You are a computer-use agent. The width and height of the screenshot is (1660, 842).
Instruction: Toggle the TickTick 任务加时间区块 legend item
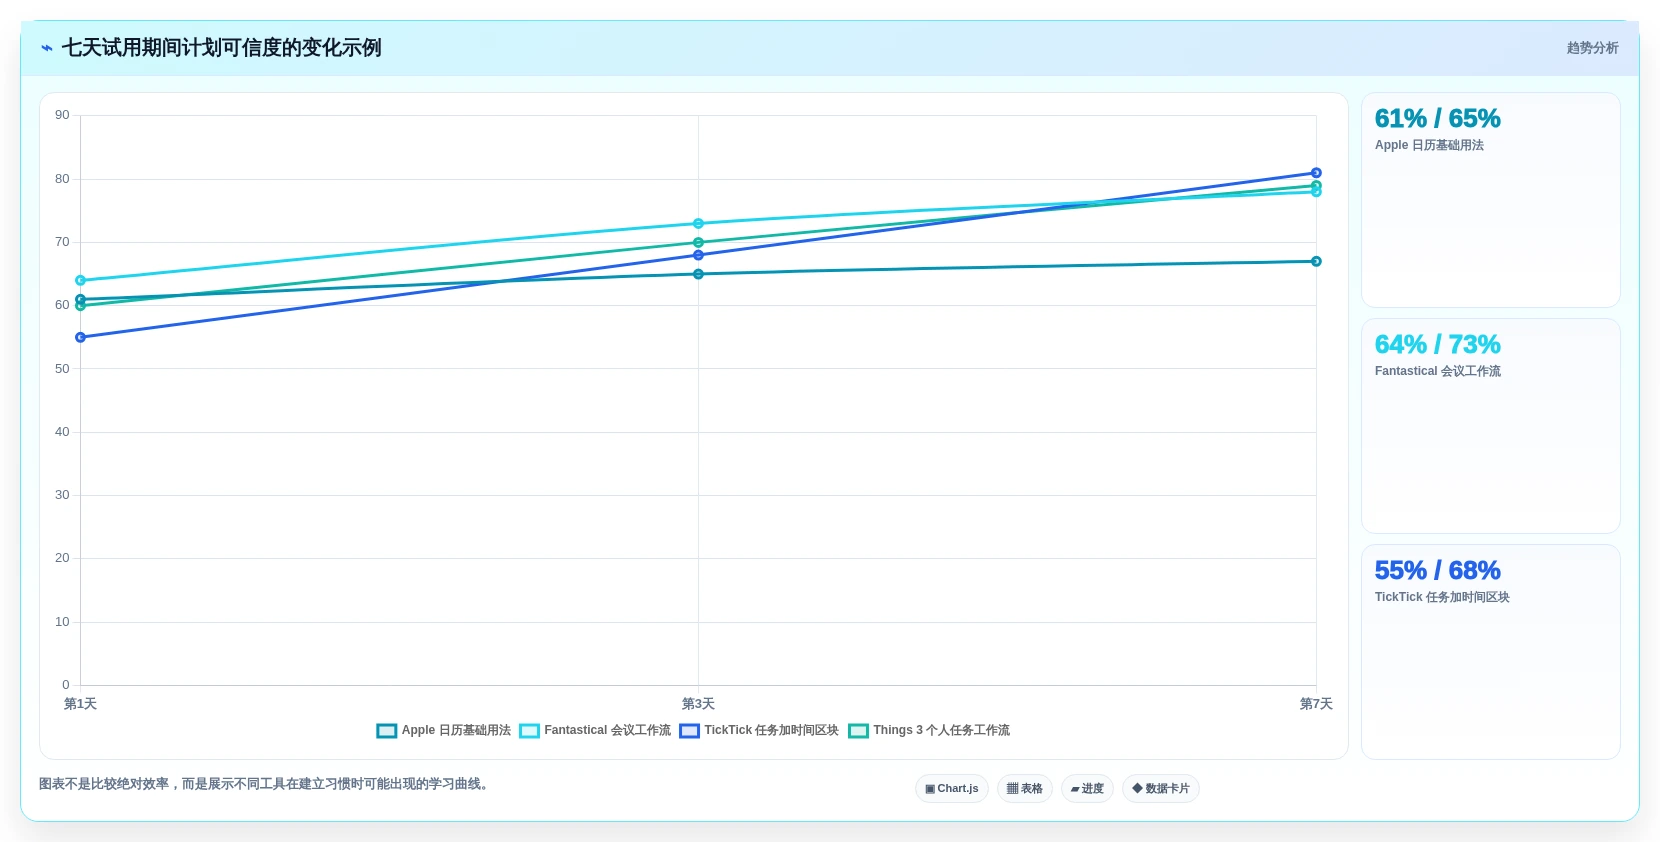click(x=759, y=730)
